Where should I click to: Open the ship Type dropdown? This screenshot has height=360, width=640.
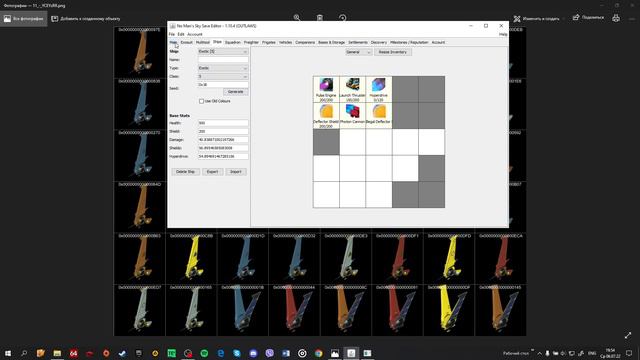point(223,68)
